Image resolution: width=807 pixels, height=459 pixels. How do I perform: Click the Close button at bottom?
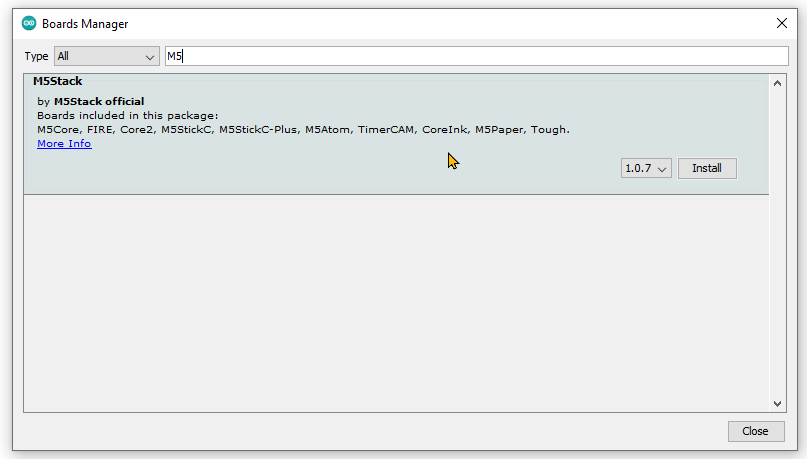756,431
